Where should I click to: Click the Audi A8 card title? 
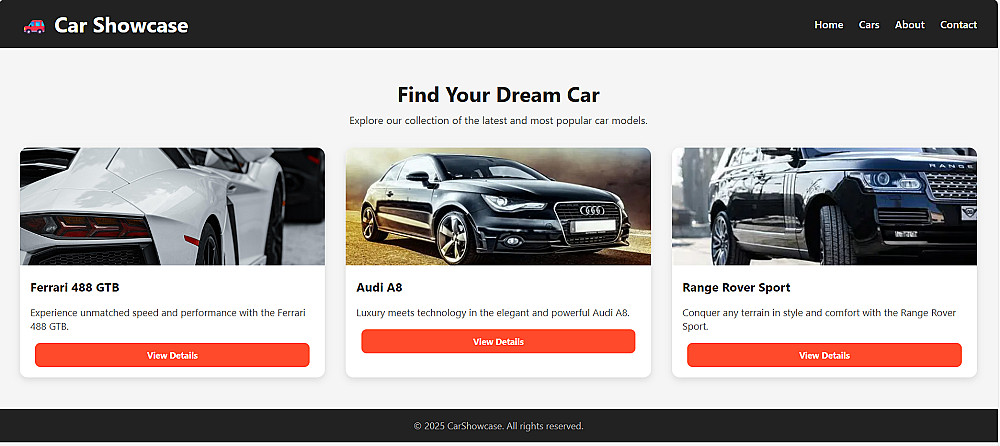point(379,288)
